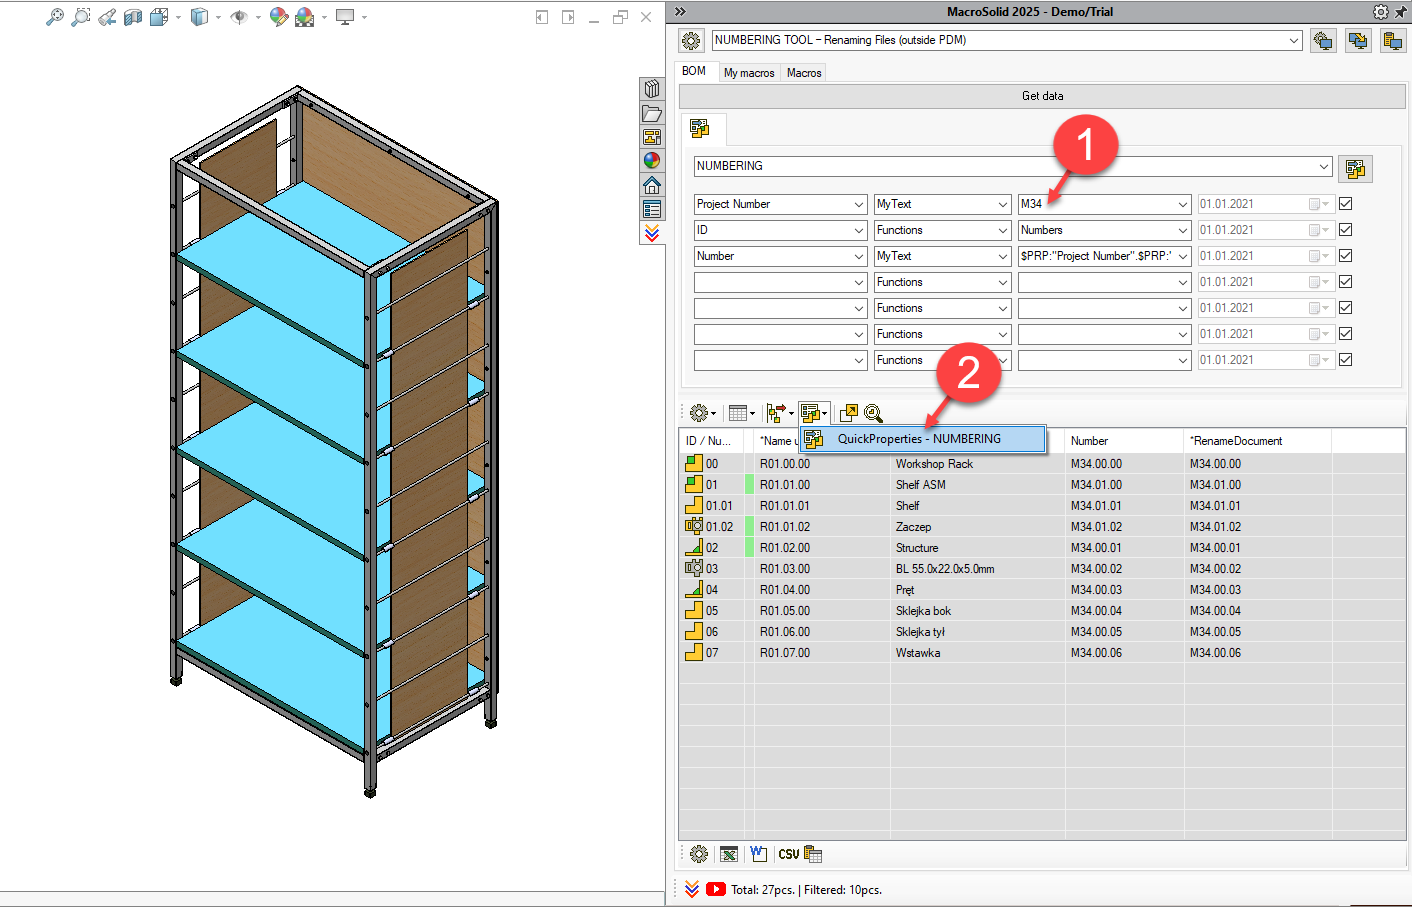Image resolution: width=1412 pixels, height=907 pixels.
Task: Click the View Settings monitor icon
Action: [345, 17]
